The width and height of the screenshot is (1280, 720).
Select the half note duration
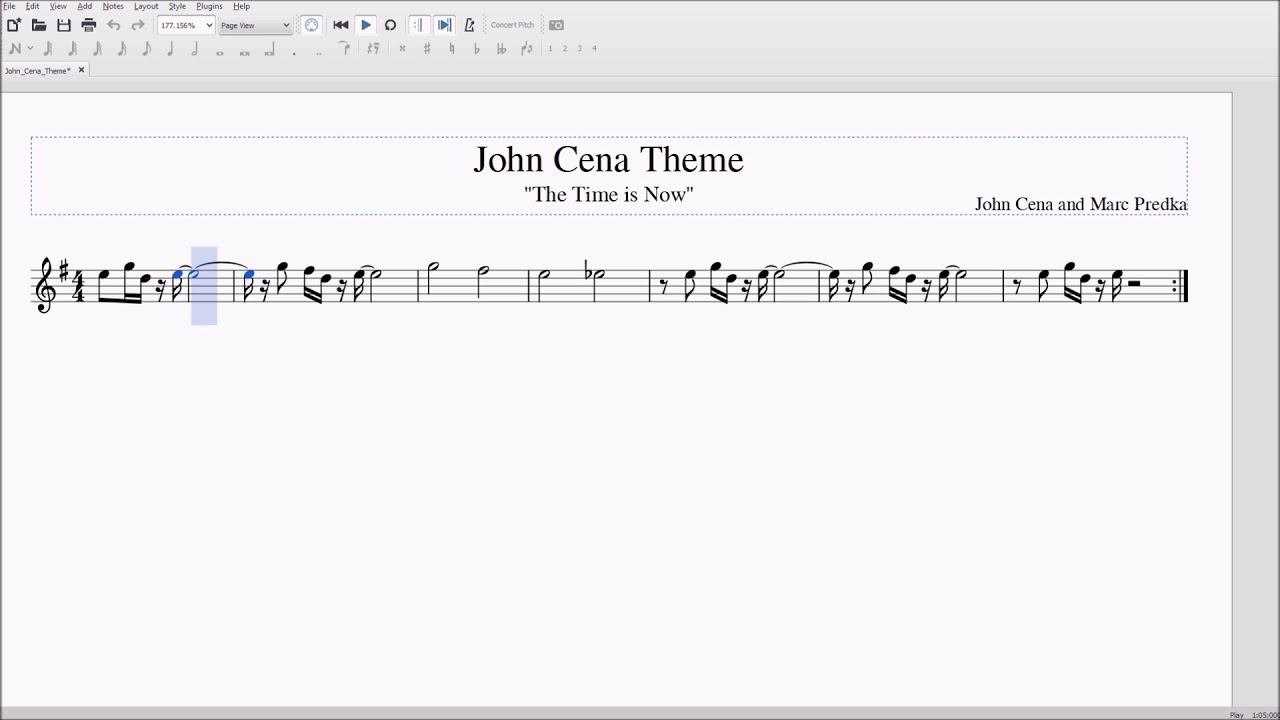(x=195, y=48)
